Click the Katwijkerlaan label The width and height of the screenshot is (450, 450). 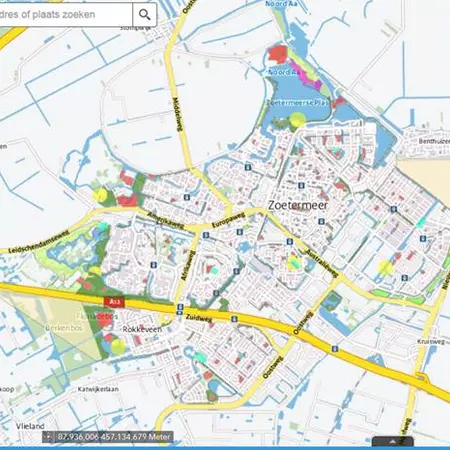click(x=98, y=389)
